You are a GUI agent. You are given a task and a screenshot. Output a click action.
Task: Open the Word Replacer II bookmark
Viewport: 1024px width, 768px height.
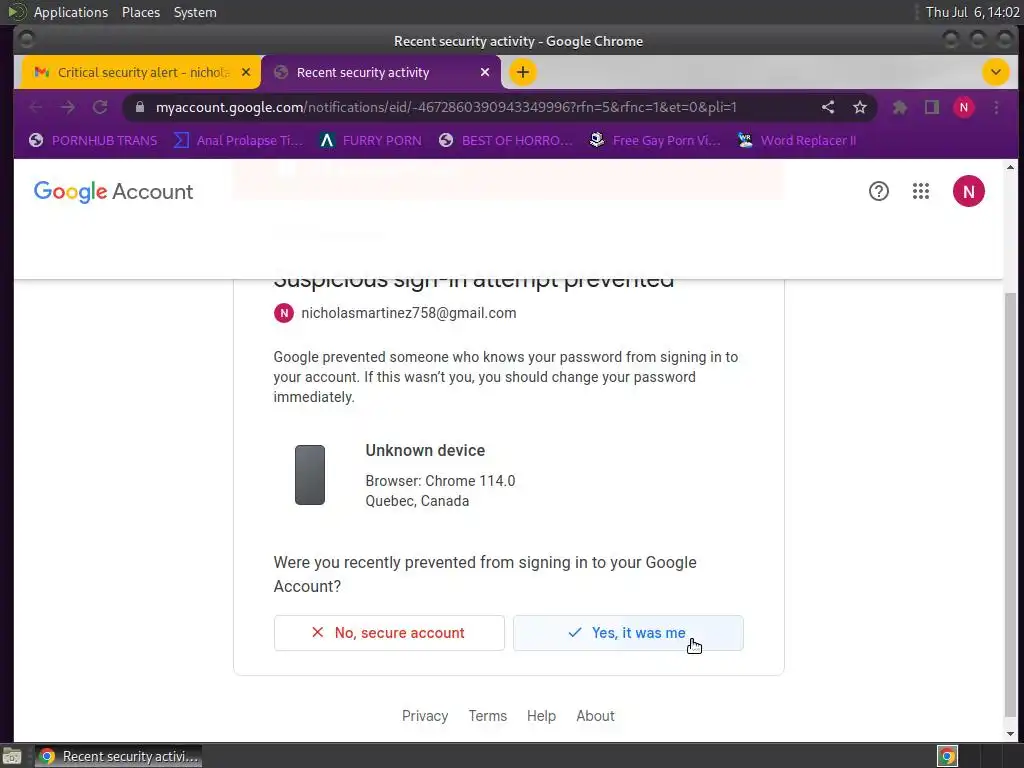point(796,140)
